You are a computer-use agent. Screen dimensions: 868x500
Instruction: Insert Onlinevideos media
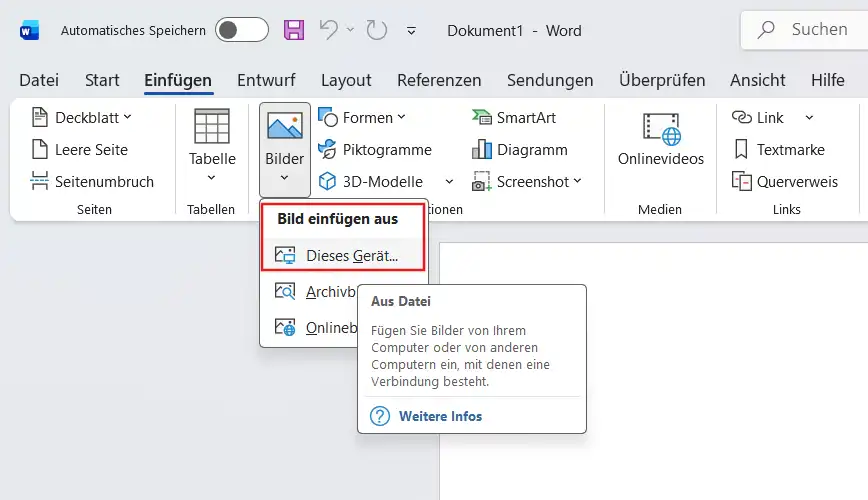pos(660,139)
